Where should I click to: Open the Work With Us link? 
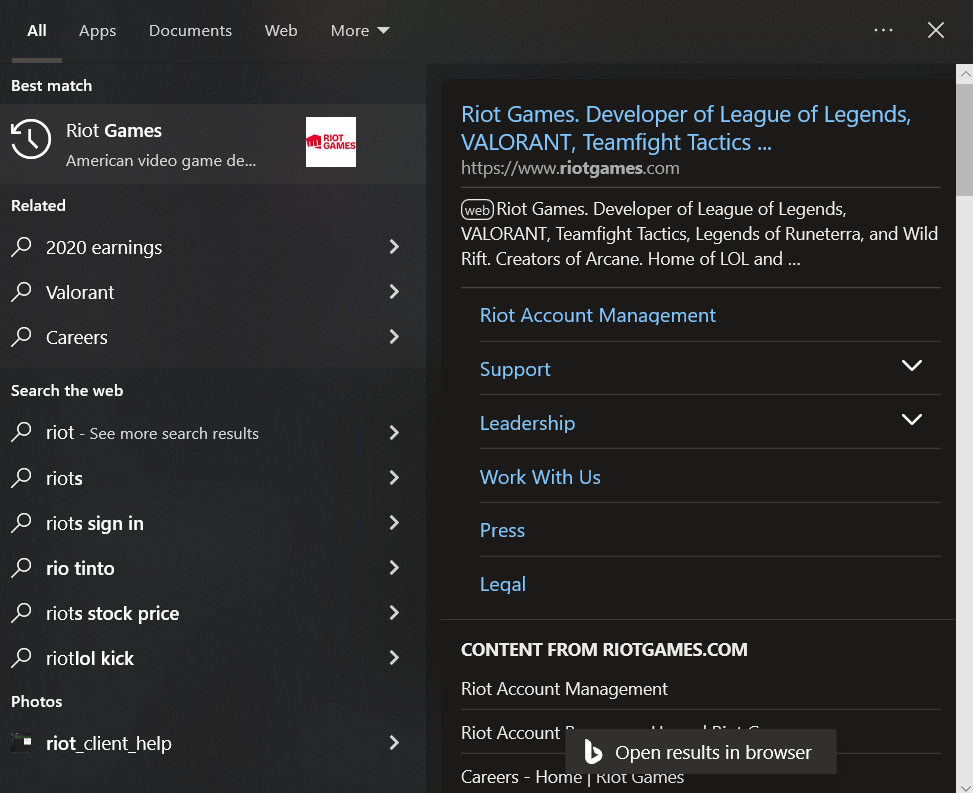click(540, 477)
